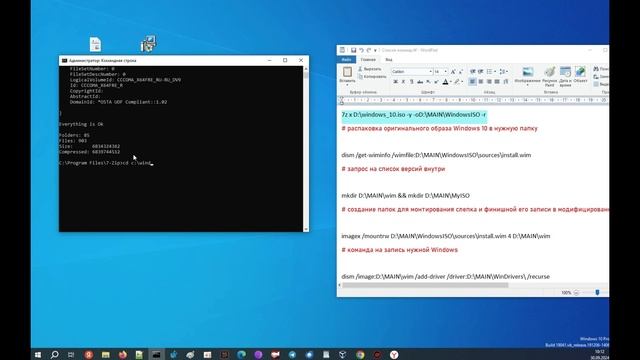Click the grow font size icon

coord(453,71)
